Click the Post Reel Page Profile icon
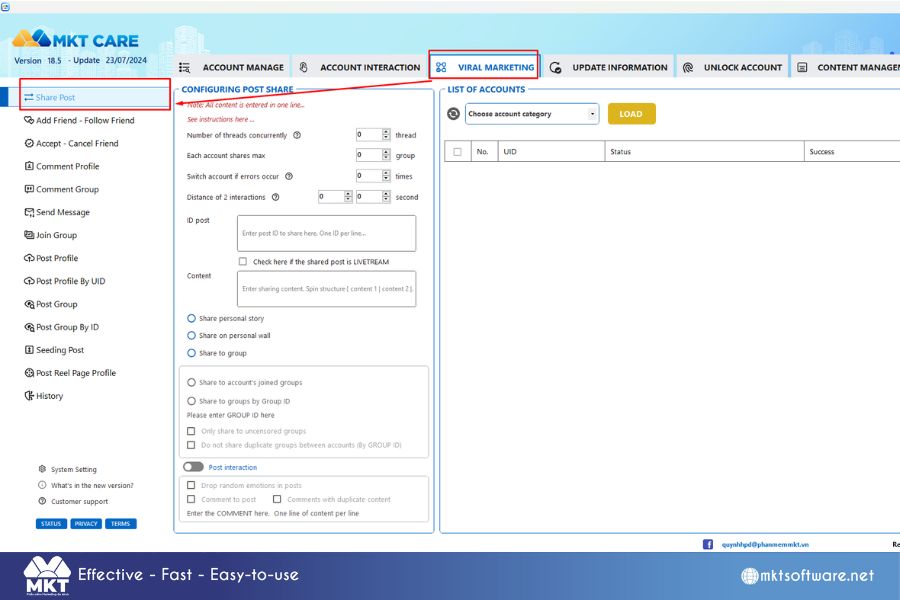 (29, 373)
